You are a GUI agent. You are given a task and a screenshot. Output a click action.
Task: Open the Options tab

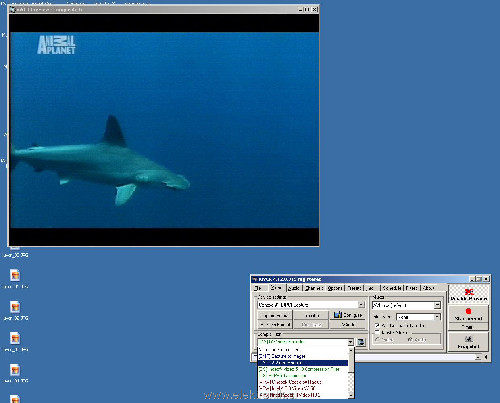[335, 288]
